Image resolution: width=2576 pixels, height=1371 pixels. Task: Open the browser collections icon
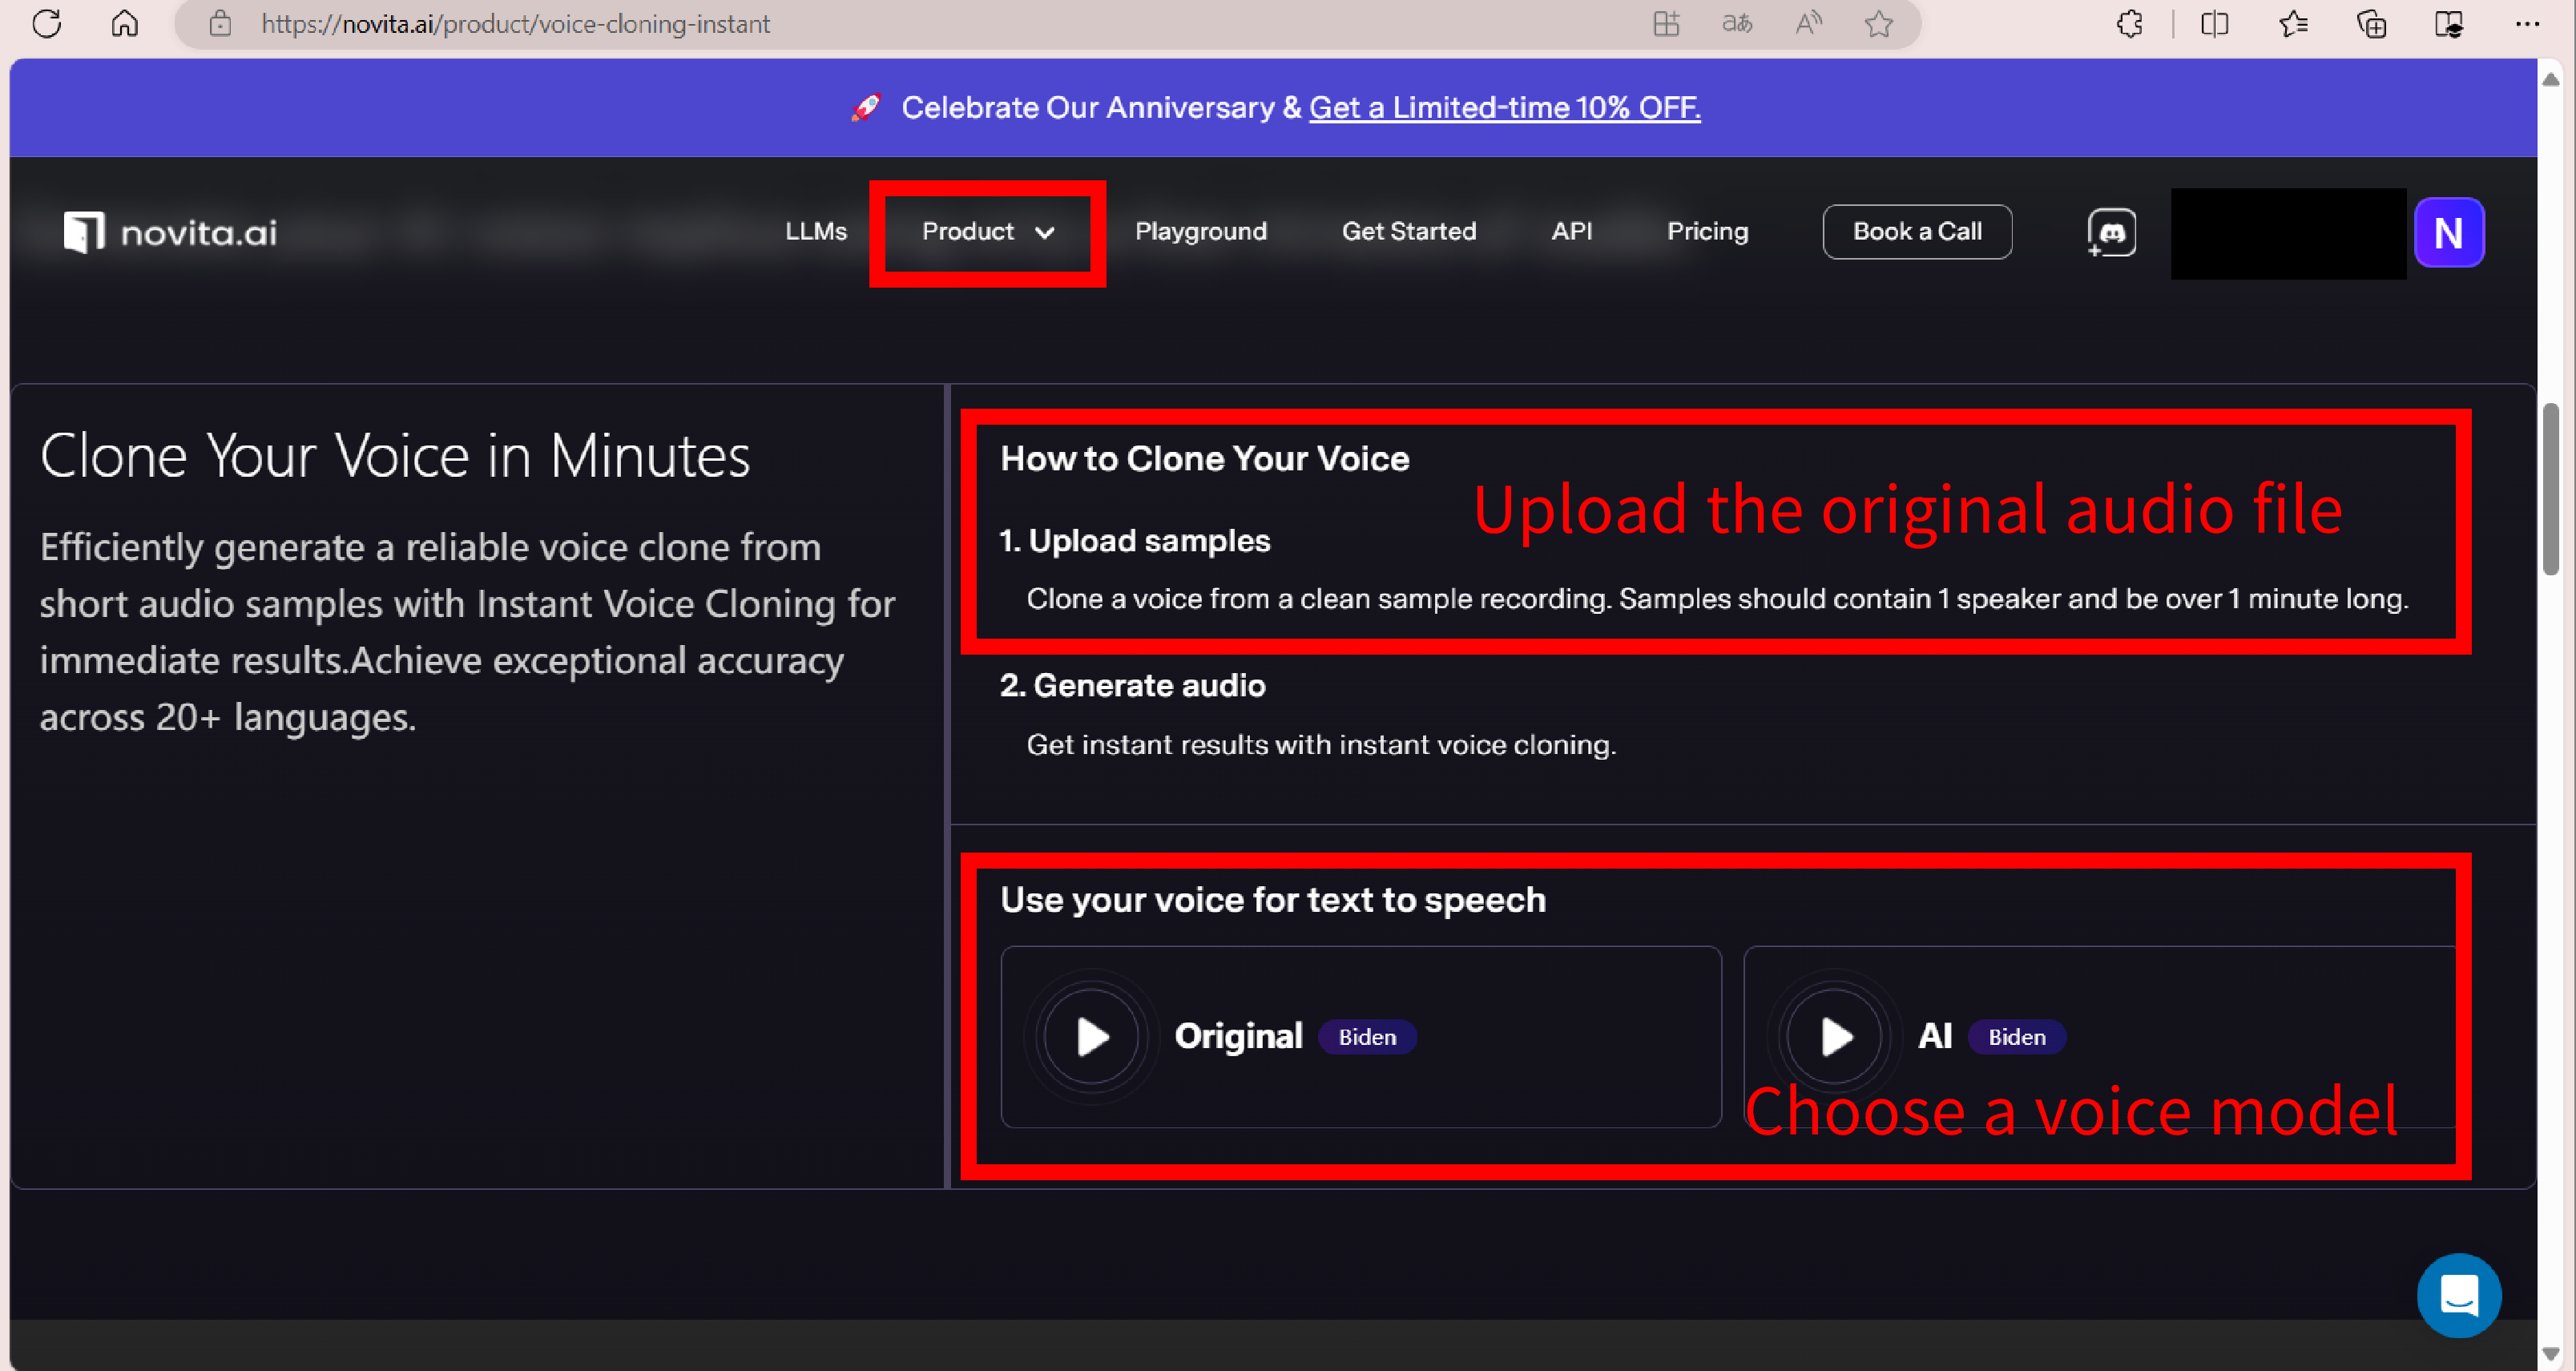tap(2371, 23)
